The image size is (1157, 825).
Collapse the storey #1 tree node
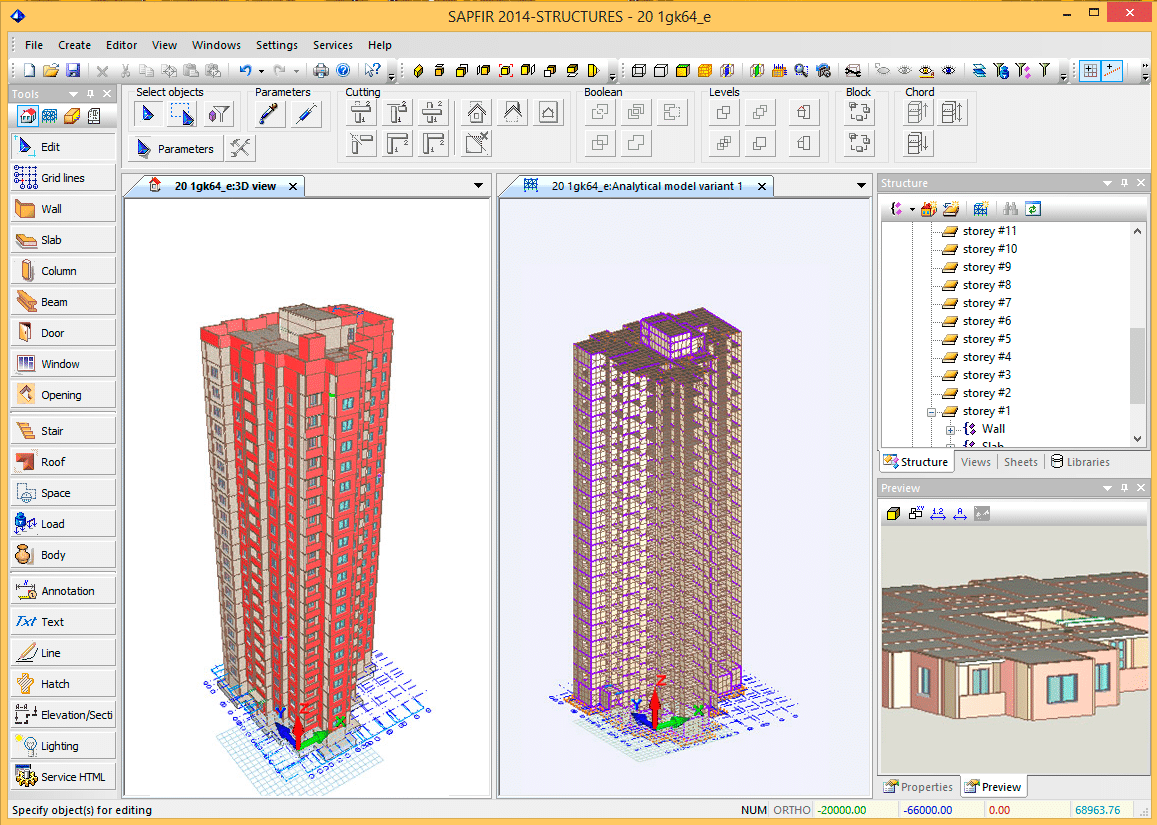click(x=932, y=411)
